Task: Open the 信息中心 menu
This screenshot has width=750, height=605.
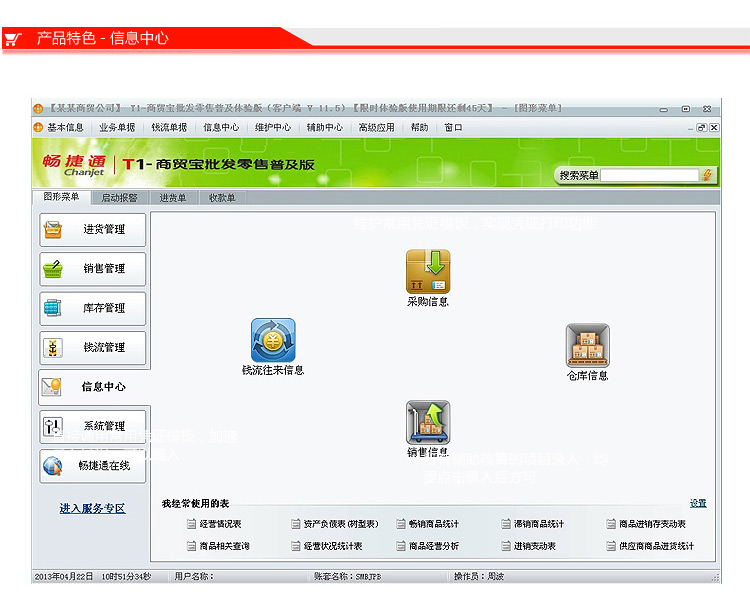Action: pos(221,127)
